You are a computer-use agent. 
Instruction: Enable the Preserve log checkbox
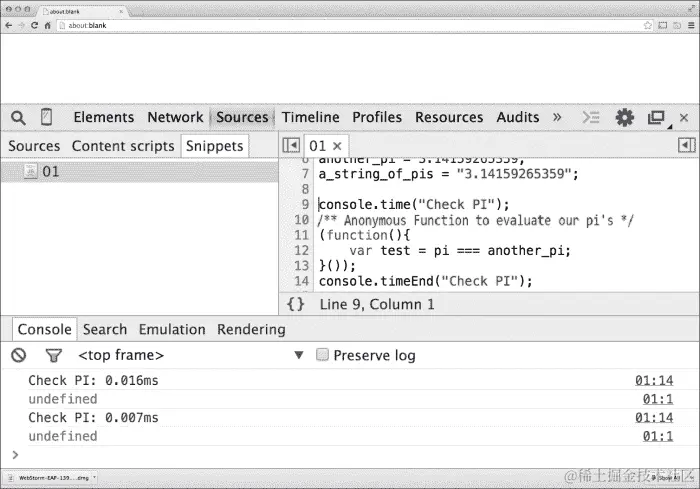pyautogui.click(x=322, y=355)
